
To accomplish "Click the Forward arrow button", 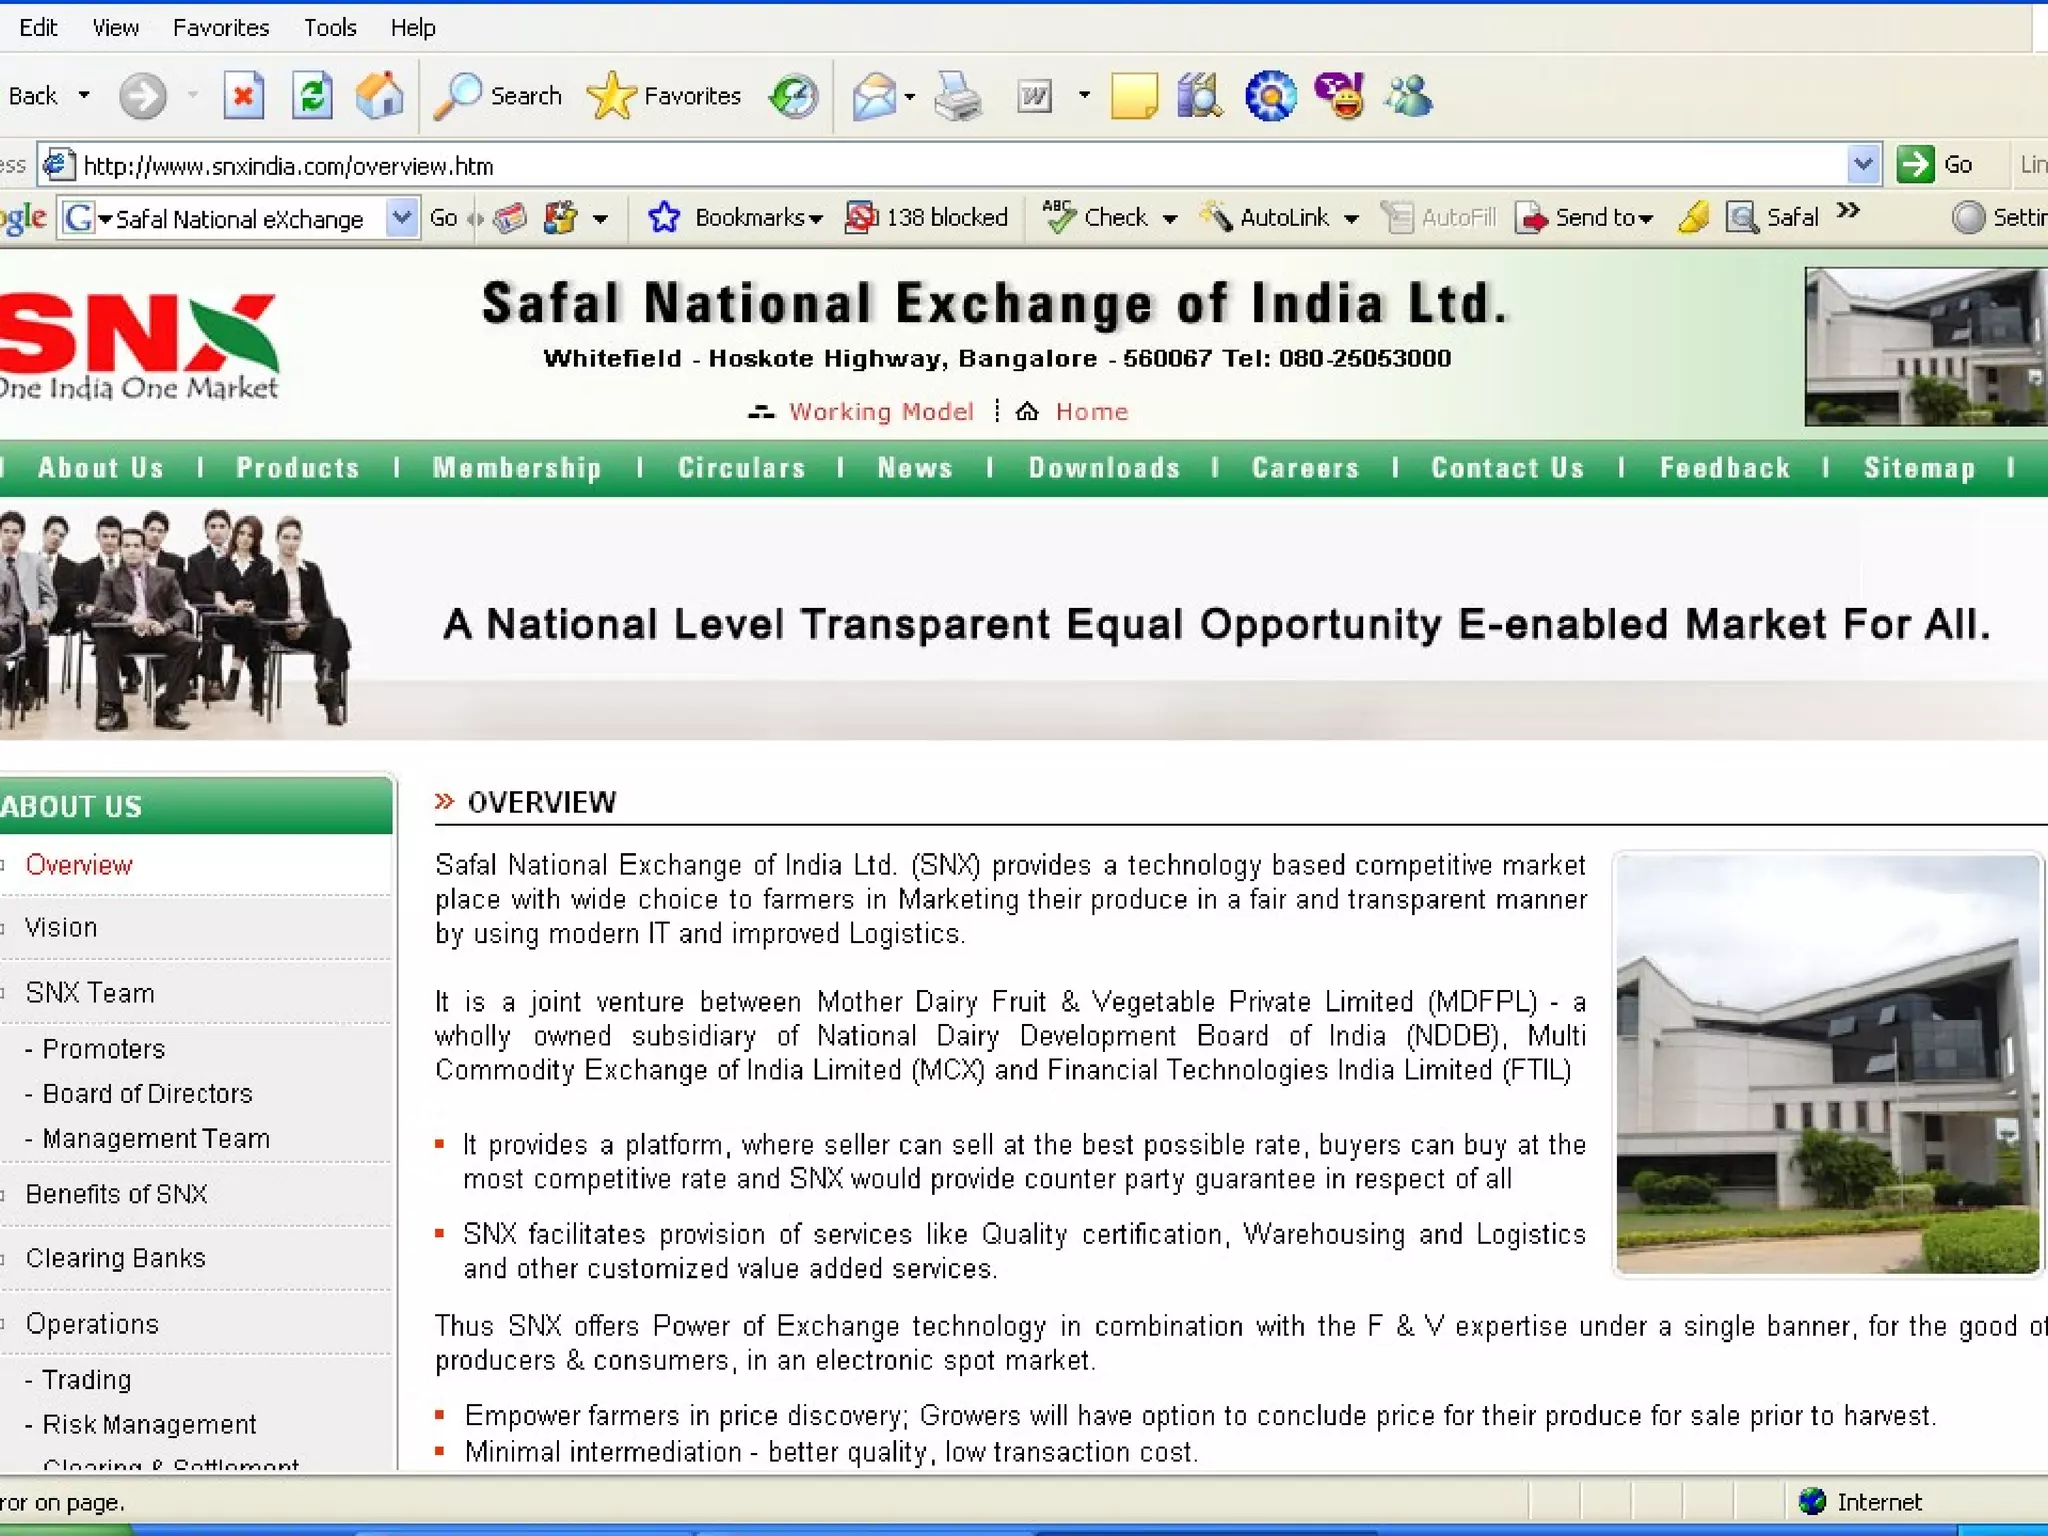I will click(143, 97).
